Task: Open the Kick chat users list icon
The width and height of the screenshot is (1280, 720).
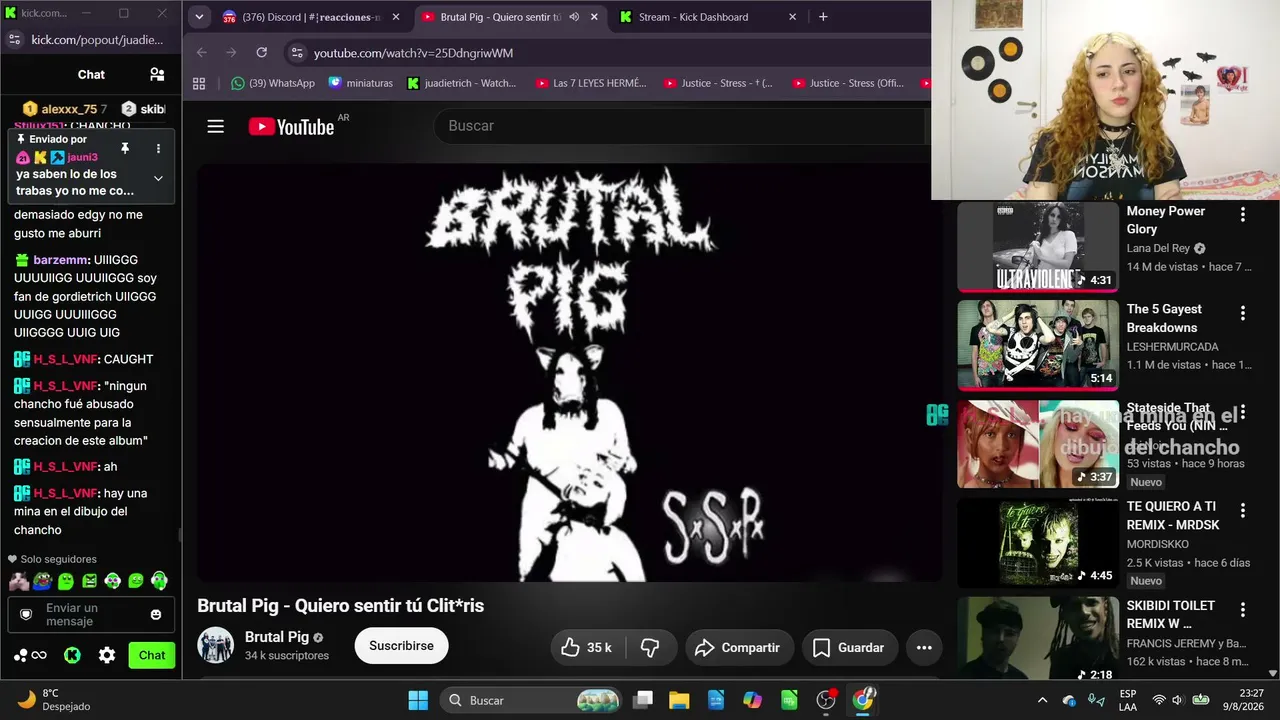Action: click(x=157, y=74)
